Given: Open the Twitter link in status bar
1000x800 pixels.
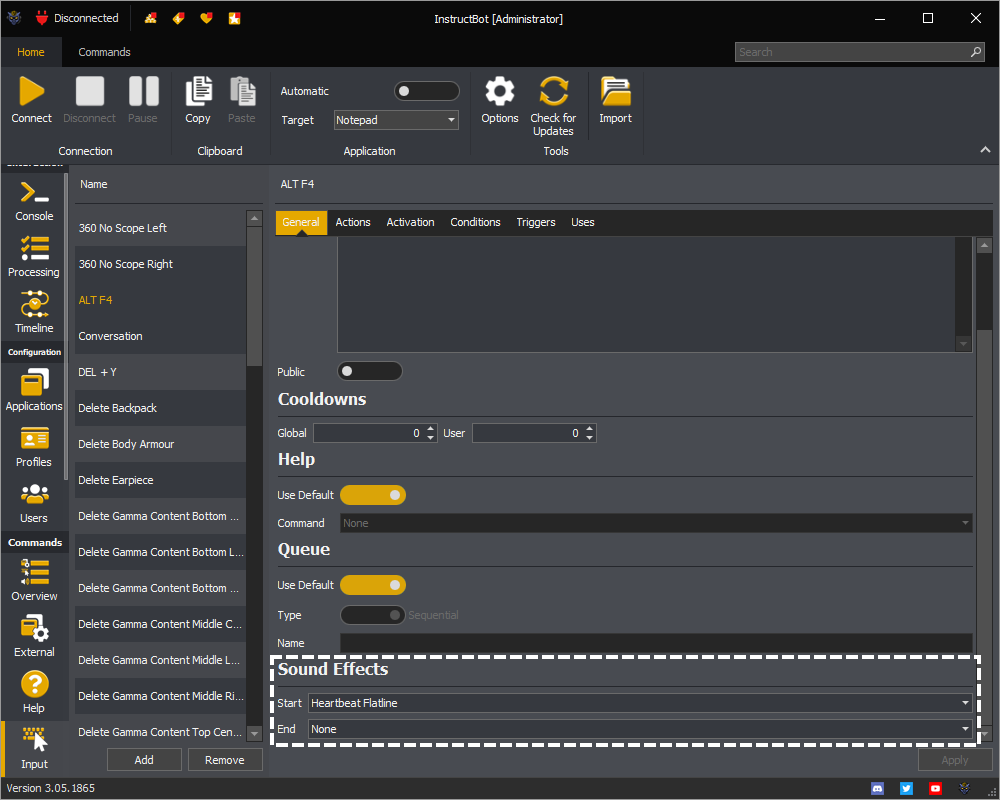Looking at the screenshot, I should 906,789.
